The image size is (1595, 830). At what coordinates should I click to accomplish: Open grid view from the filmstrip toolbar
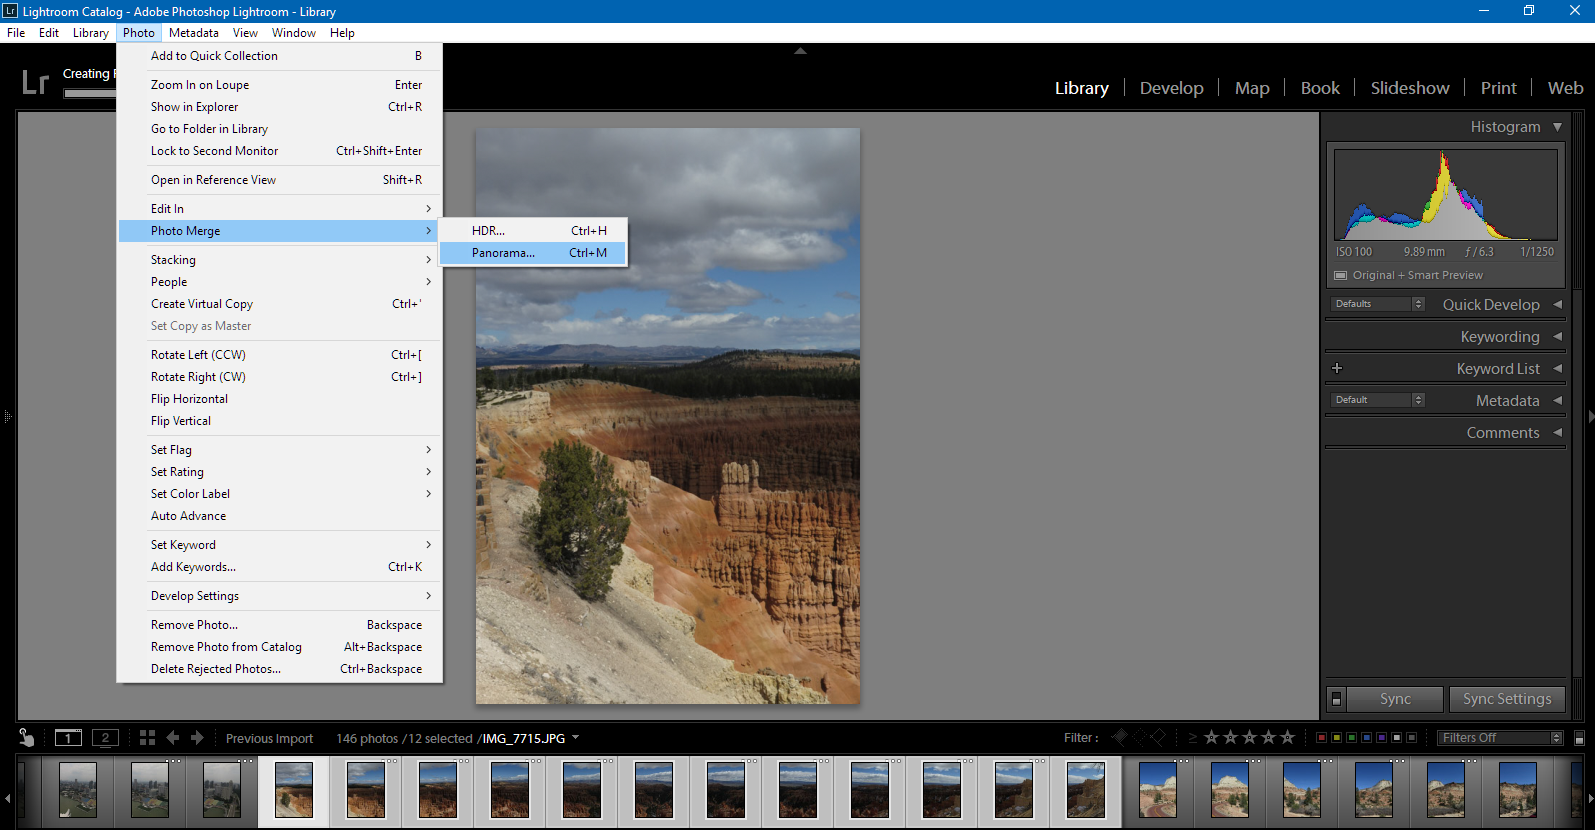[147, 738]
